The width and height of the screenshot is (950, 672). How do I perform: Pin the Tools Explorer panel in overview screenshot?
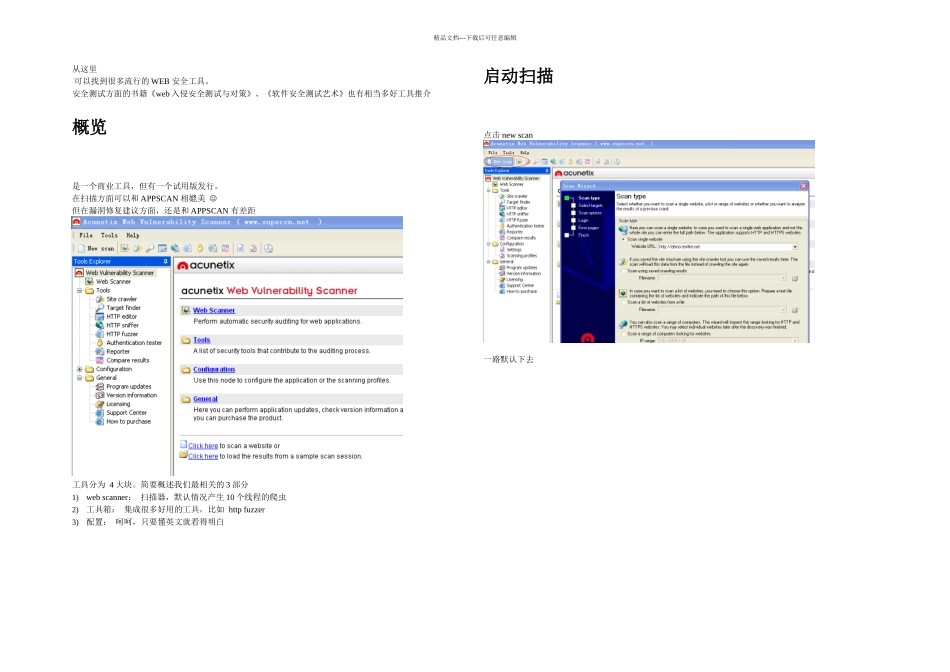click(x=165, y=262)
